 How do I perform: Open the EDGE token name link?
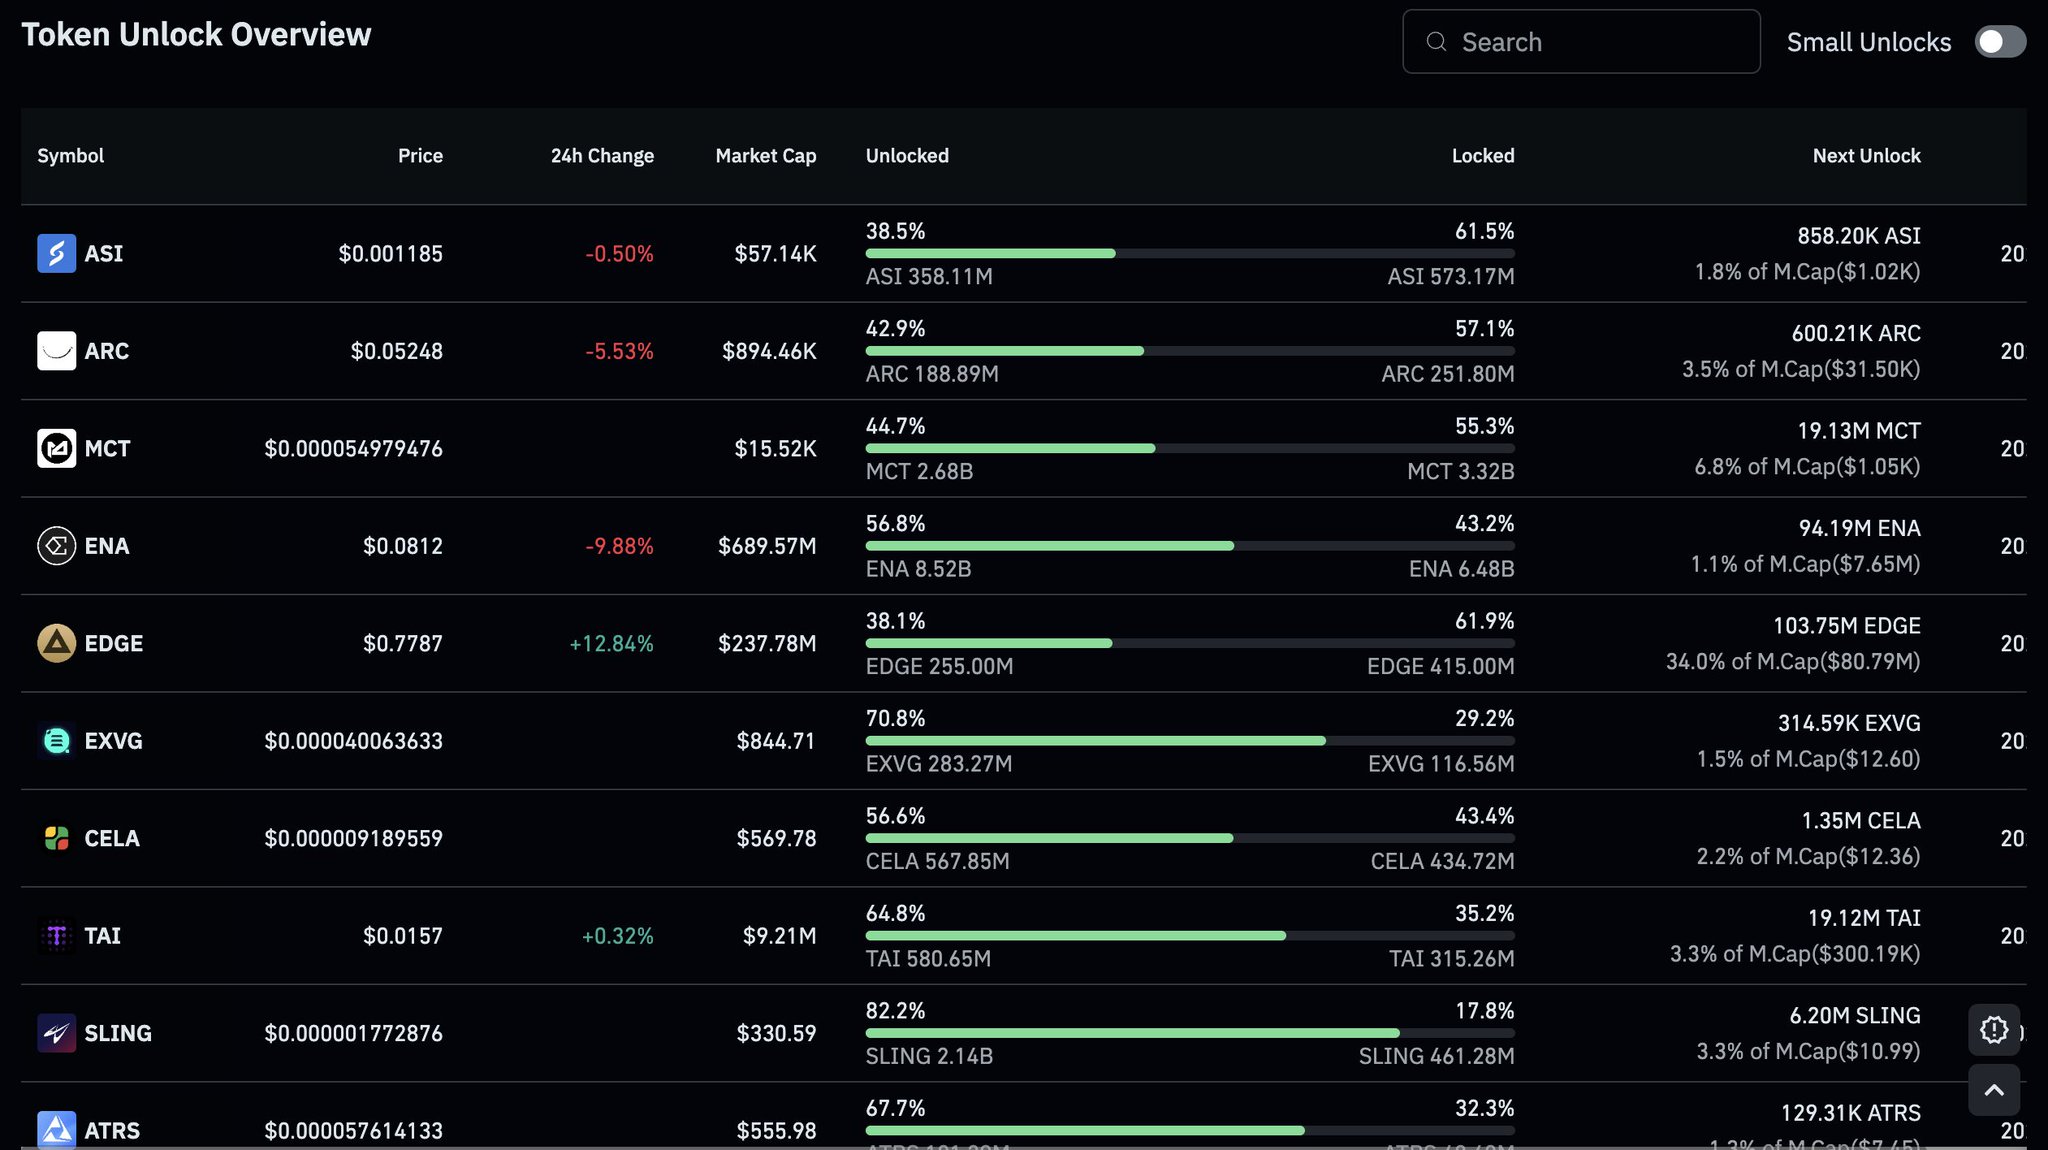click(x=113, y=643)
